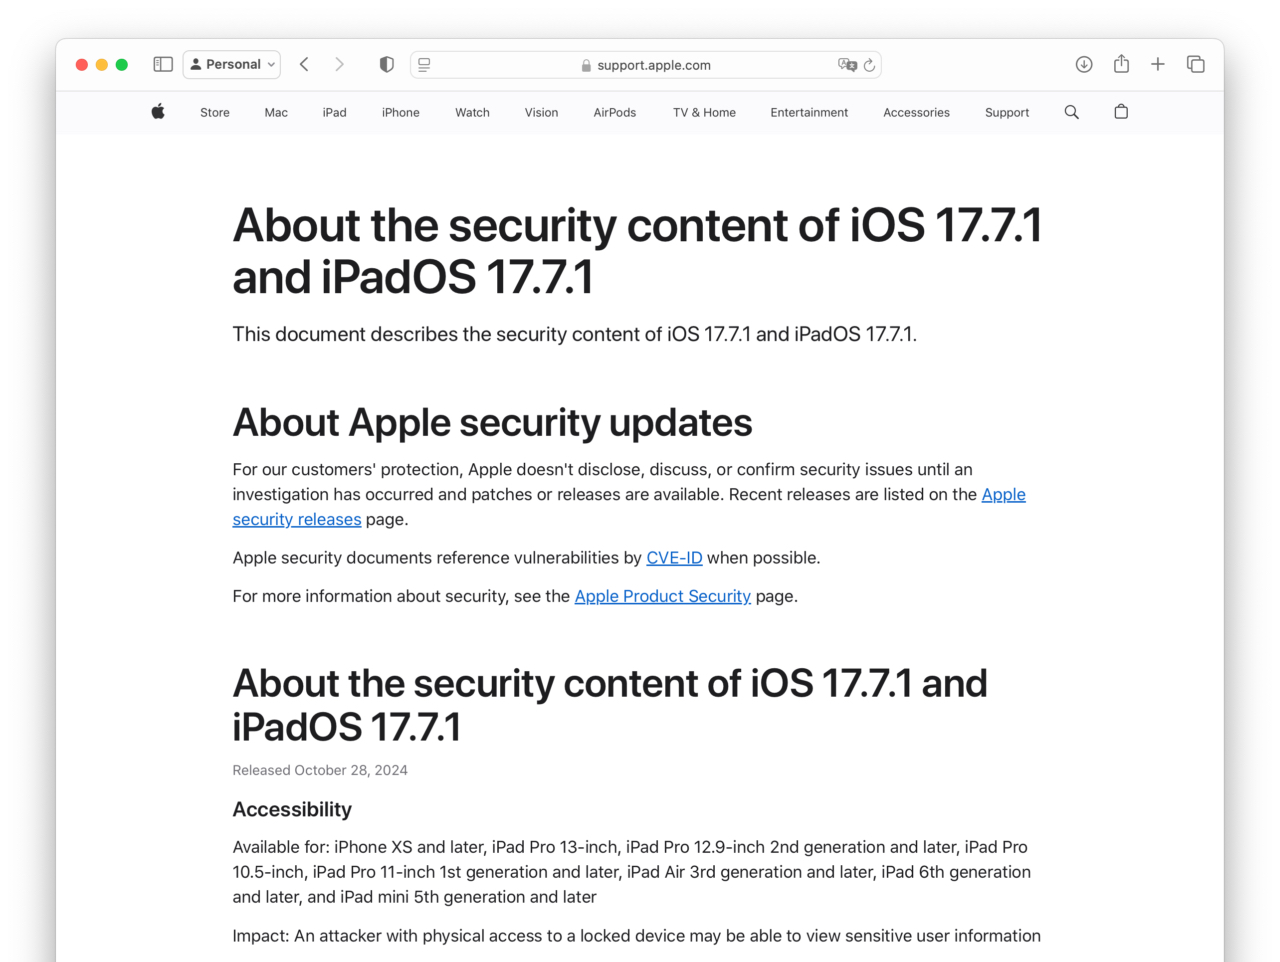This screenshot has height=962, width=1280.
Task: Go forward to next page
Action: pos(339,64)
